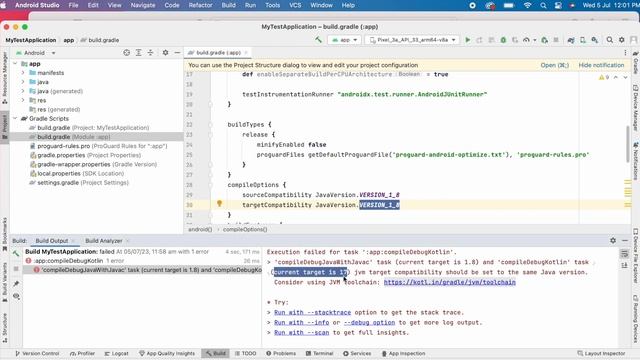Viewport: 640px width, 360px height.
Task: Click the Expand All icon in the Project panel
Action: (x=139, y=53)
